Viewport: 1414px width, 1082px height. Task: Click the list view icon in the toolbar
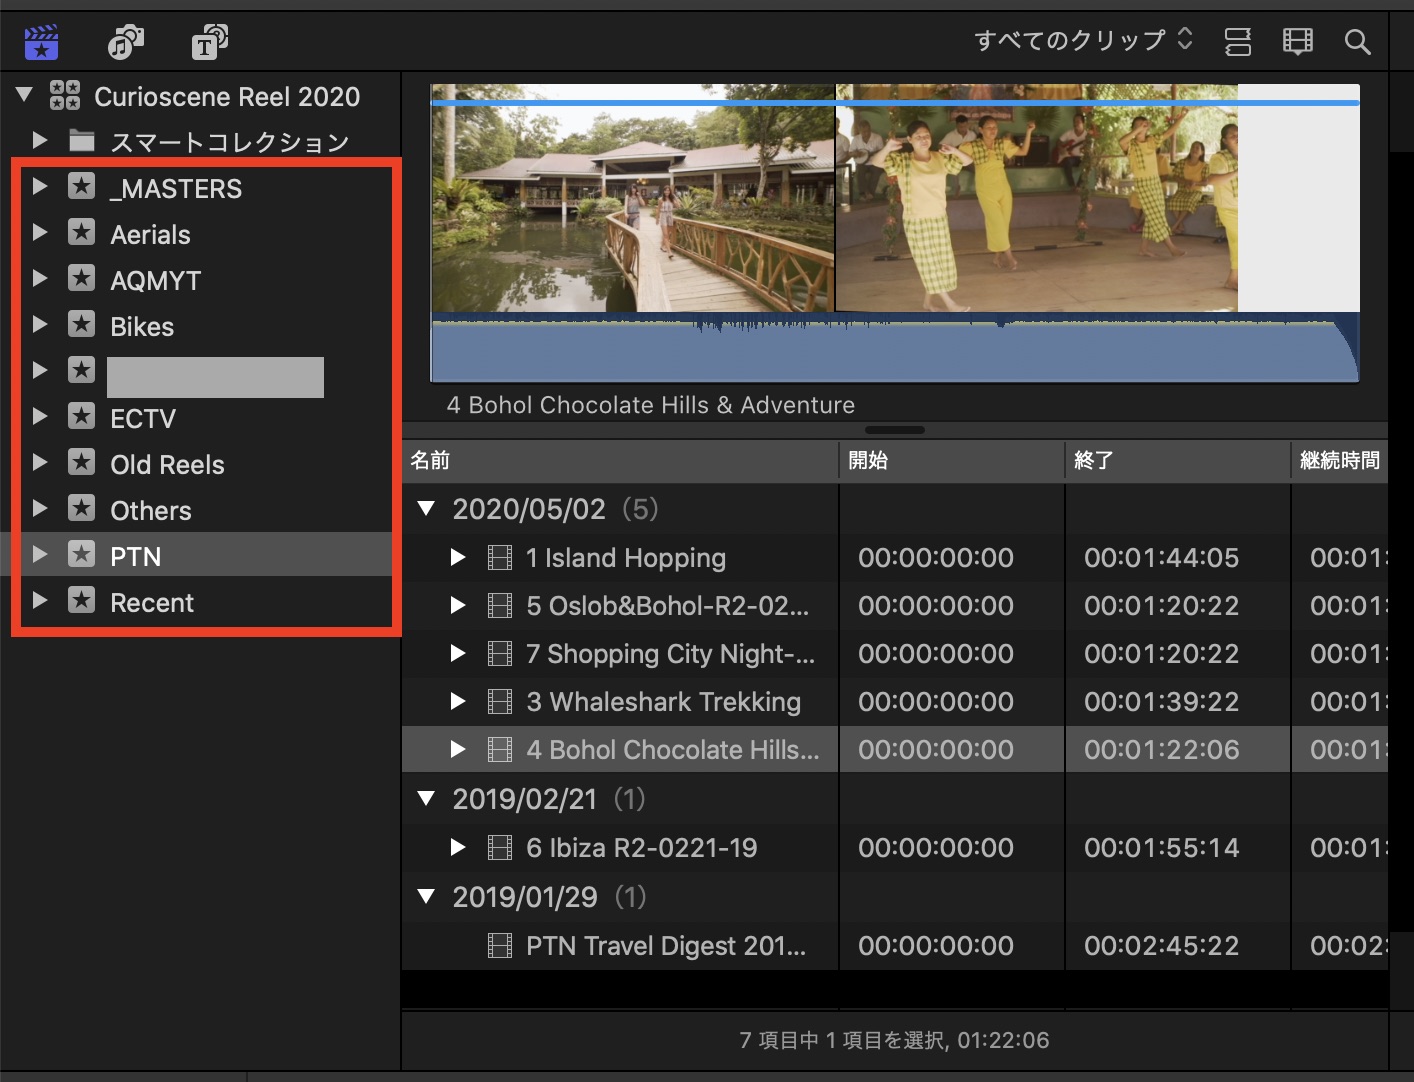[1238, 41]
